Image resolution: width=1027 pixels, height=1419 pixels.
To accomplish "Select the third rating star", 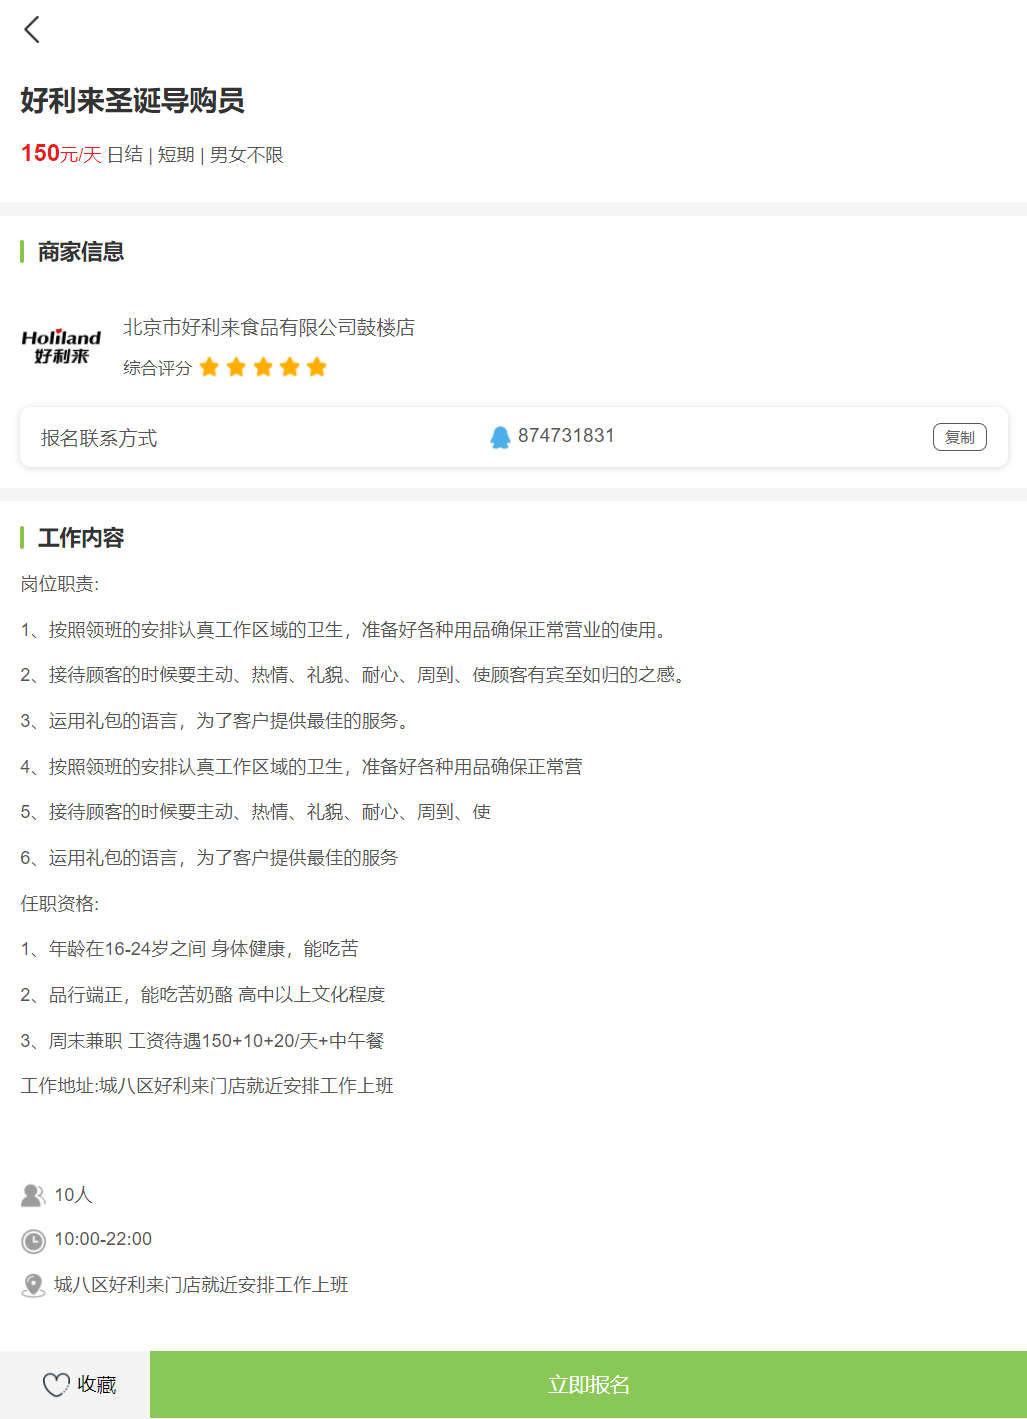I will [263, 367].
